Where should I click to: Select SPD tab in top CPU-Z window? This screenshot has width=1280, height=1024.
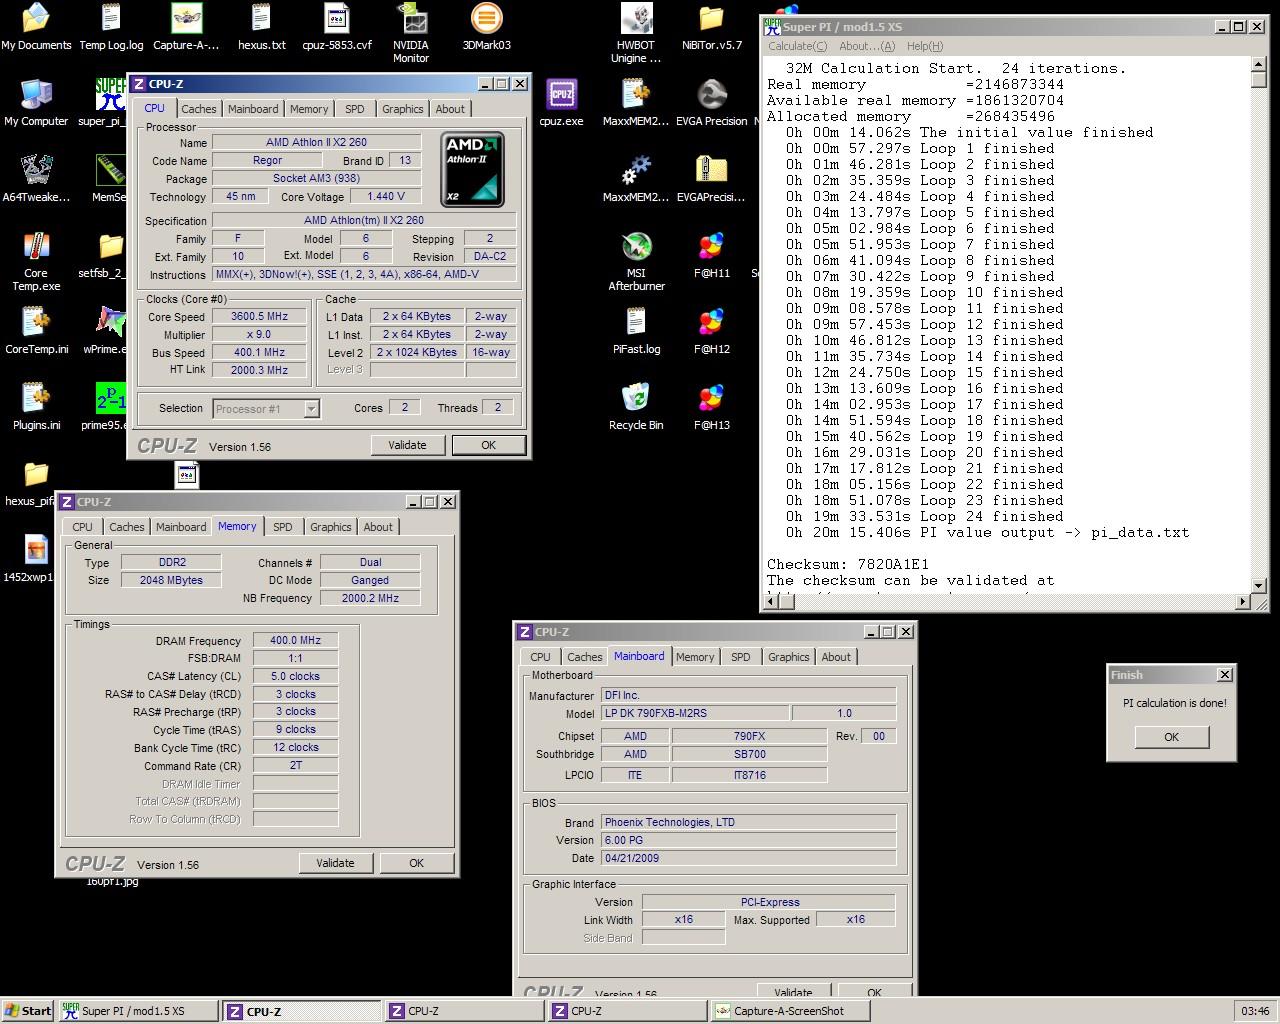tap(354, 109)
